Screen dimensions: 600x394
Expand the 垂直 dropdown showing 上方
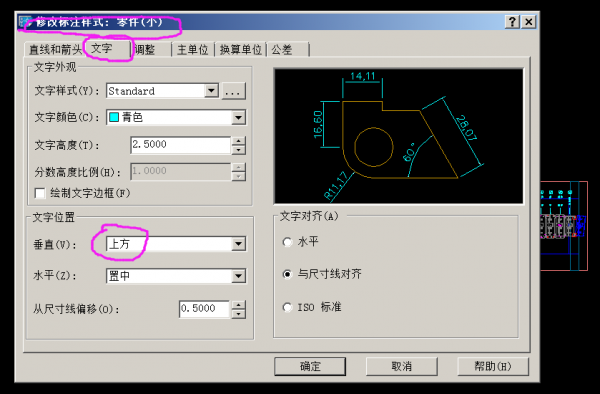[238, 244]
